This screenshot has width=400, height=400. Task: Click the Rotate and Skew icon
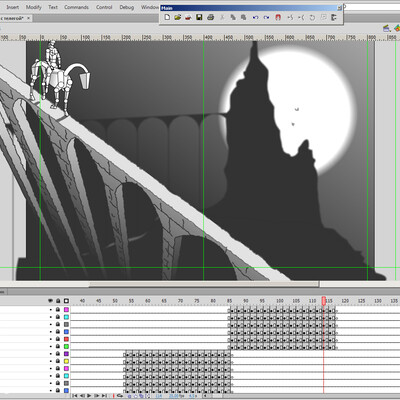pyautogui.click(x=312, y=18)
